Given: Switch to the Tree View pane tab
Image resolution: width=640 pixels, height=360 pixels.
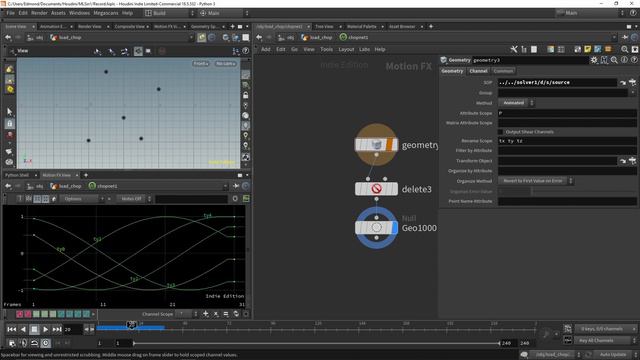Looking at the screenshot, I should point(324,27).
